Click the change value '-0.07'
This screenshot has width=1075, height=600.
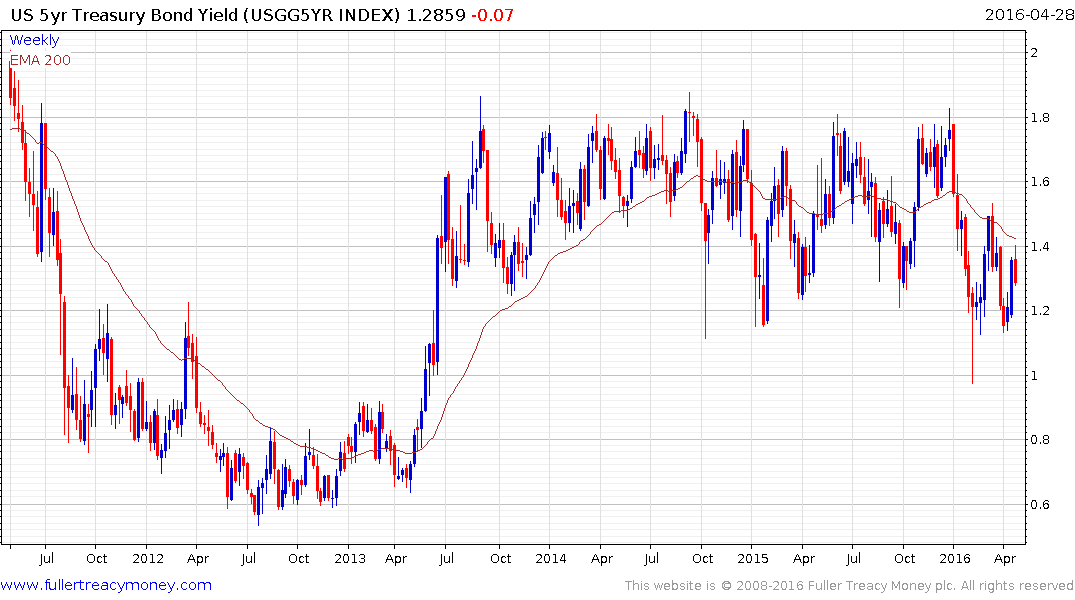click(x=492, y=15)
